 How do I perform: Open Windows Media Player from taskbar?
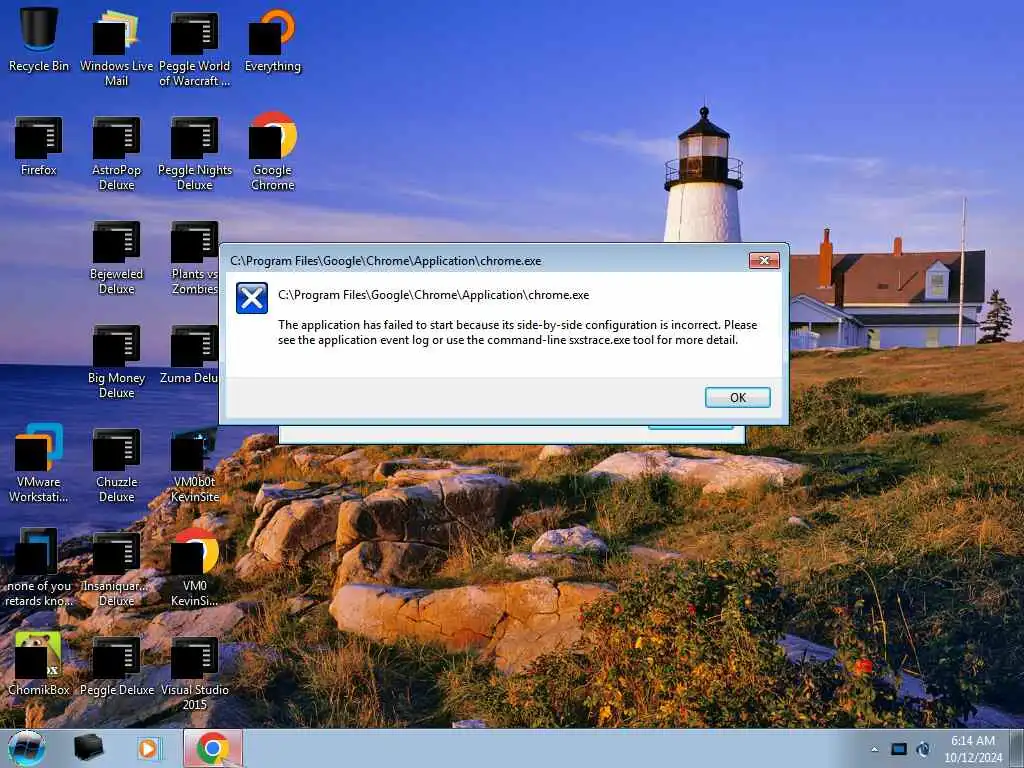[x=148, y=748]
